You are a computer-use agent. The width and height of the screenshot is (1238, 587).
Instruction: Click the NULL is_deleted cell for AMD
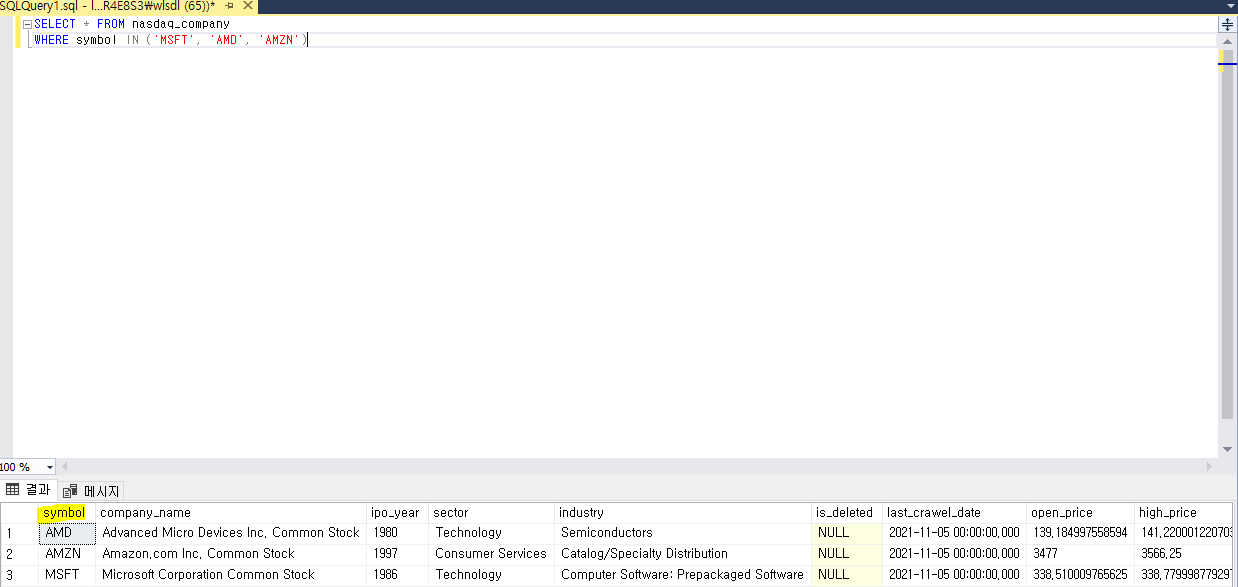point(846,533)
